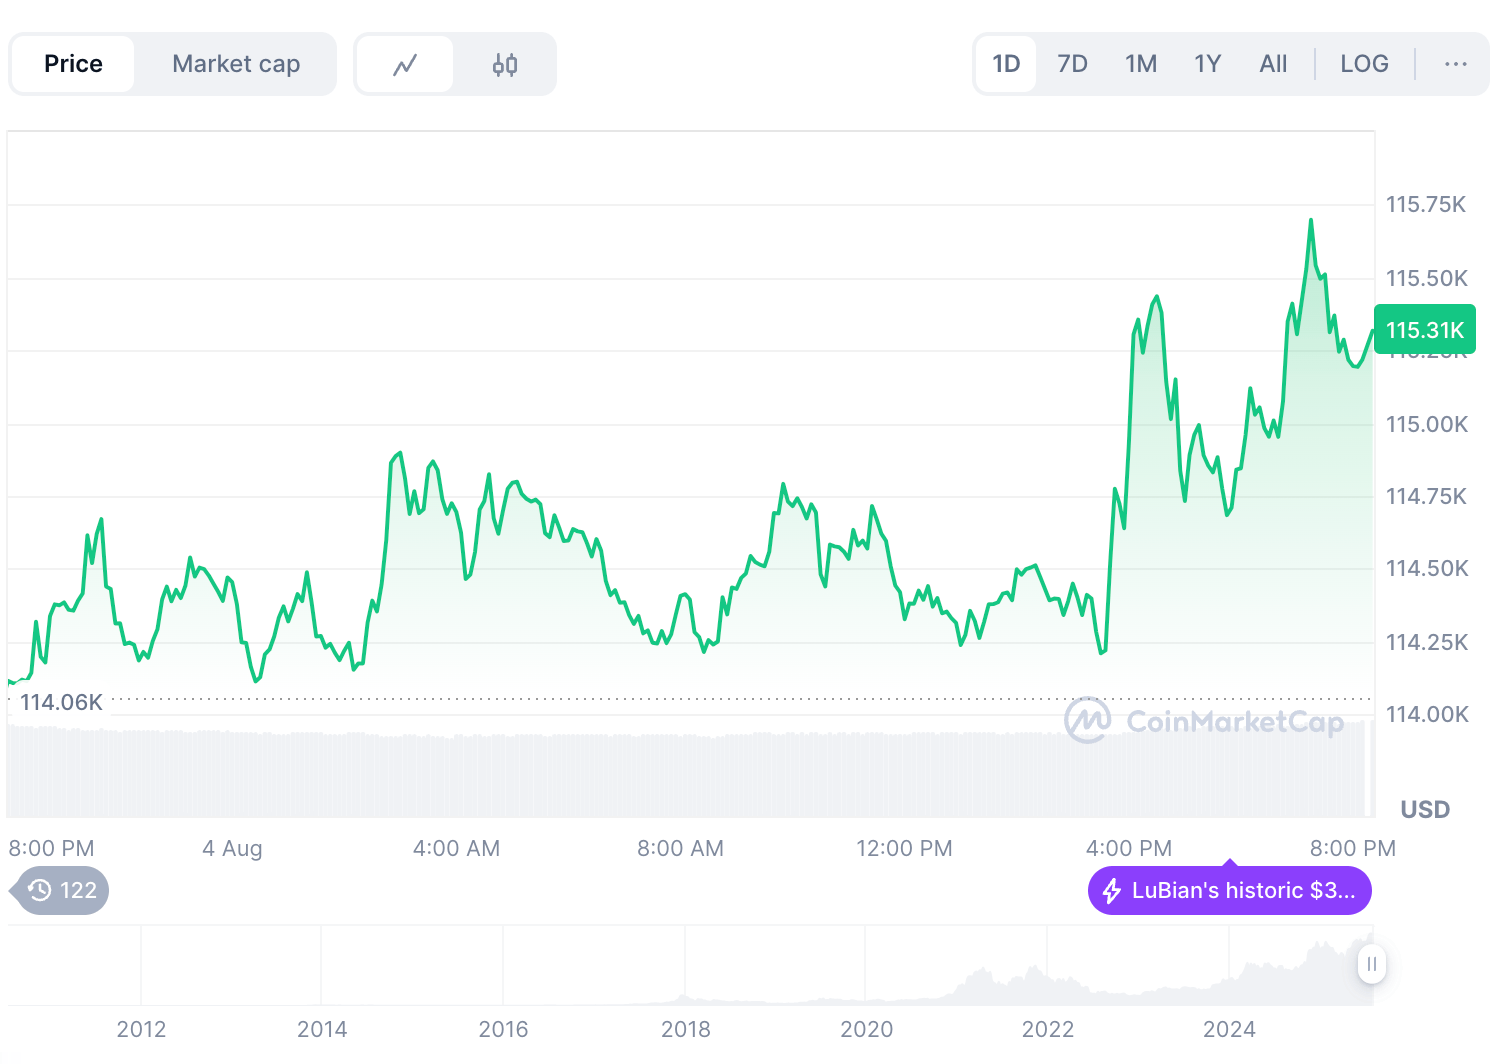Switch to line chart view icon
Image resolution: width=1510 pixels, height=1064 pixels.
405,65
